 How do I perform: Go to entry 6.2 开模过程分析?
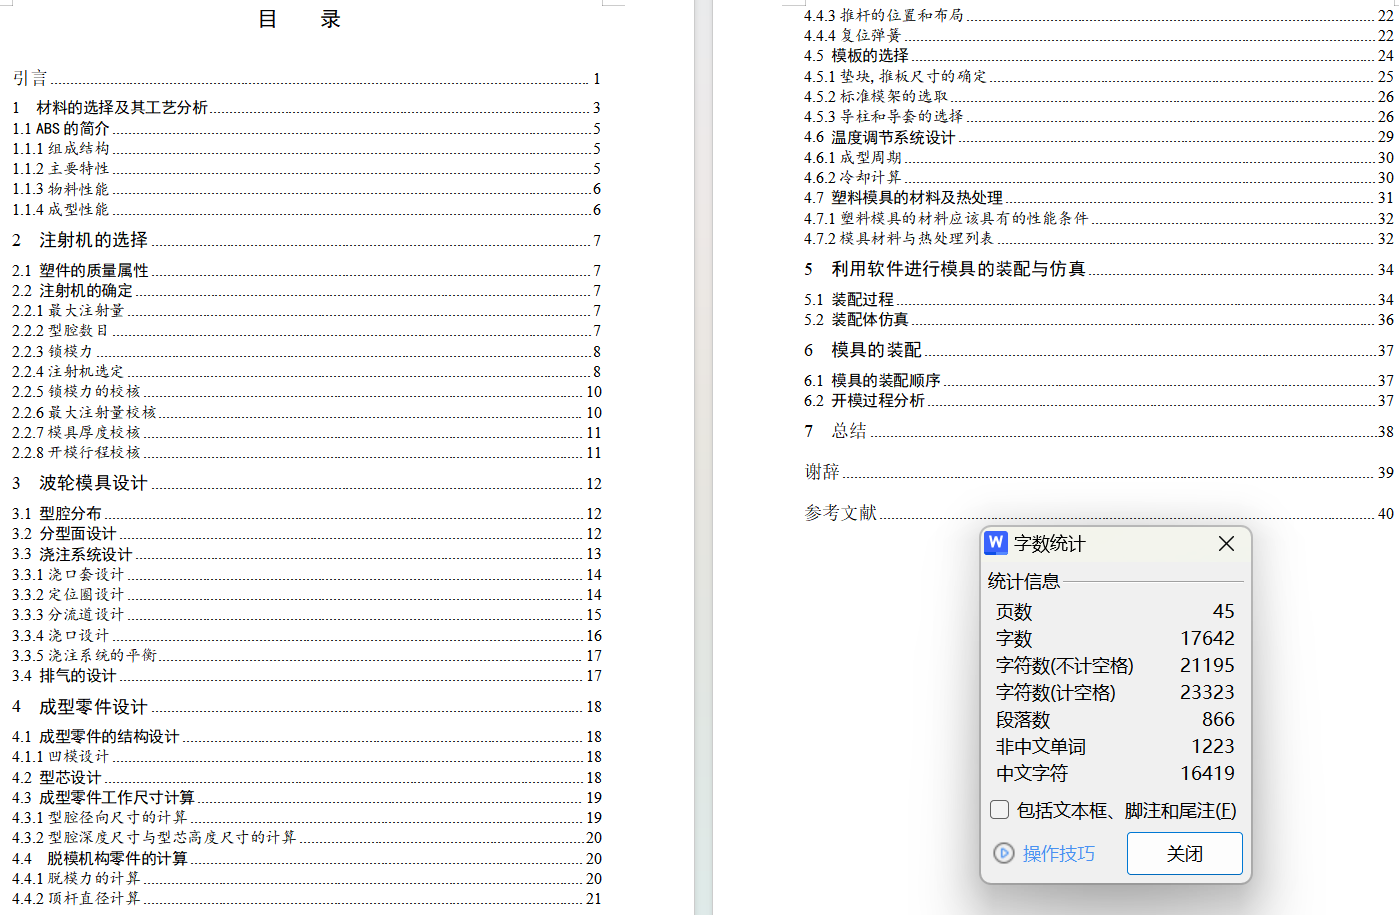click(1098, 400)
